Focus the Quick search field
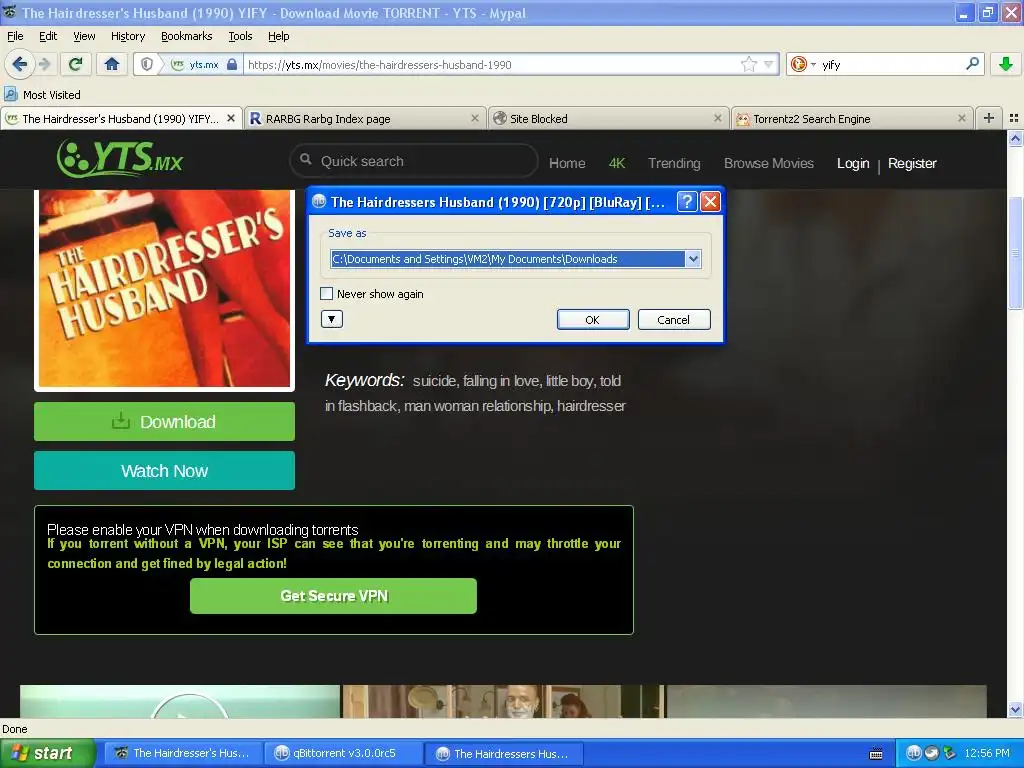 (x=413, y=161)
